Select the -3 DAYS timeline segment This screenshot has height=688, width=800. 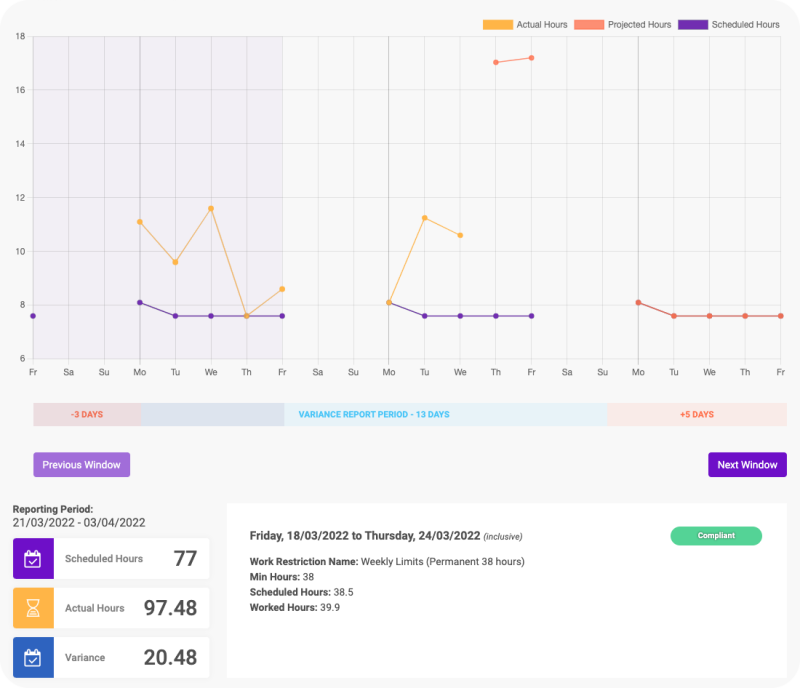87,414
